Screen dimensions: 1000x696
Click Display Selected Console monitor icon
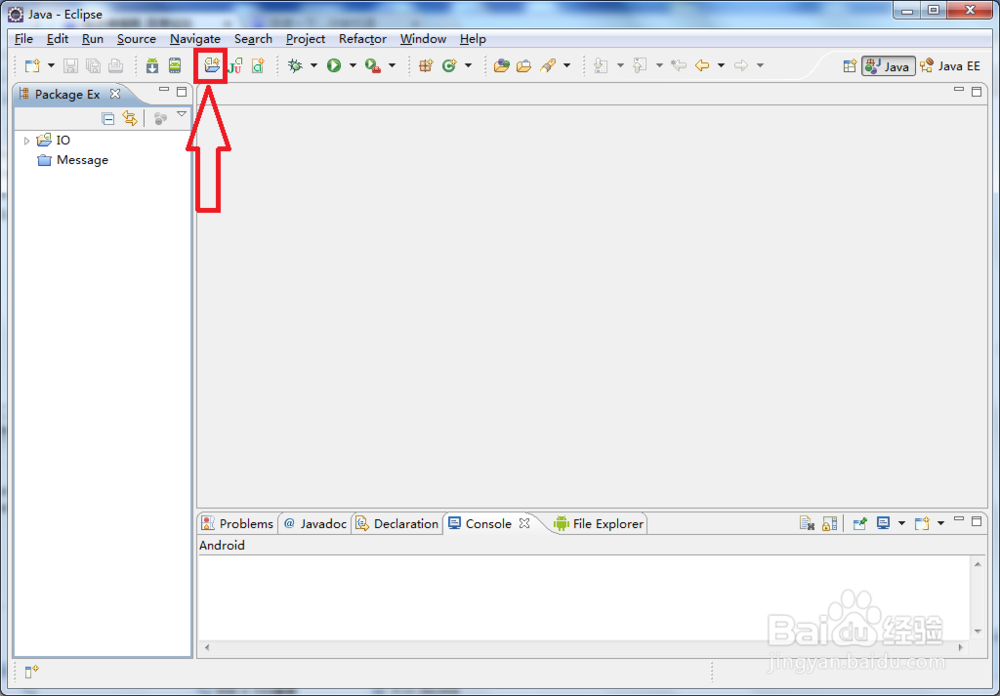883,524
